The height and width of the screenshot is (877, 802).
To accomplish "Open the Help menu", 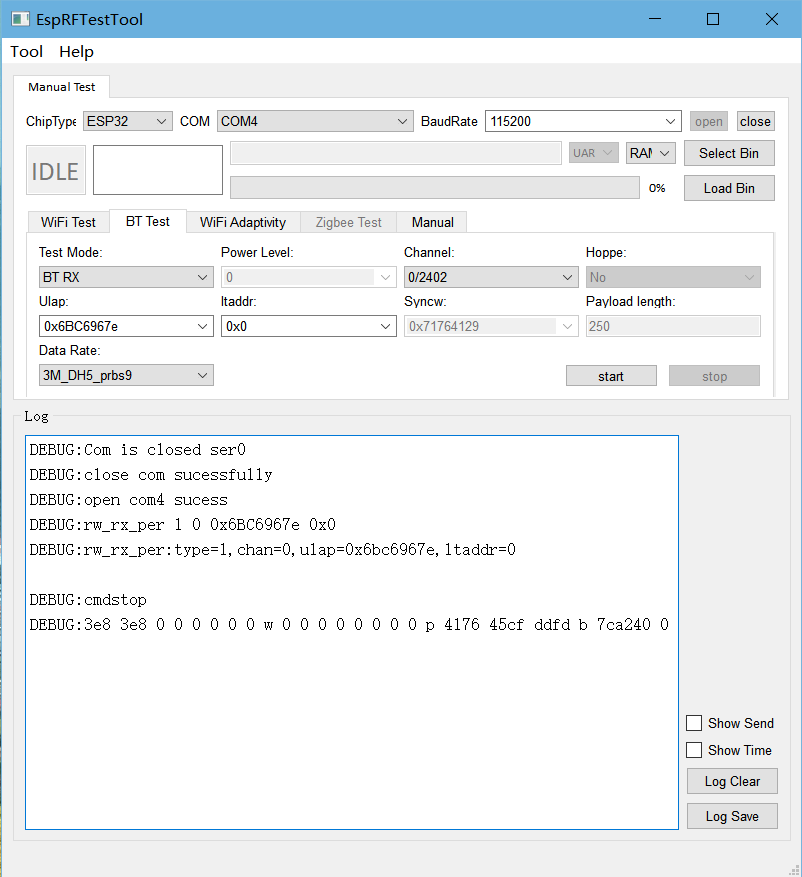I will pos(76,52).
